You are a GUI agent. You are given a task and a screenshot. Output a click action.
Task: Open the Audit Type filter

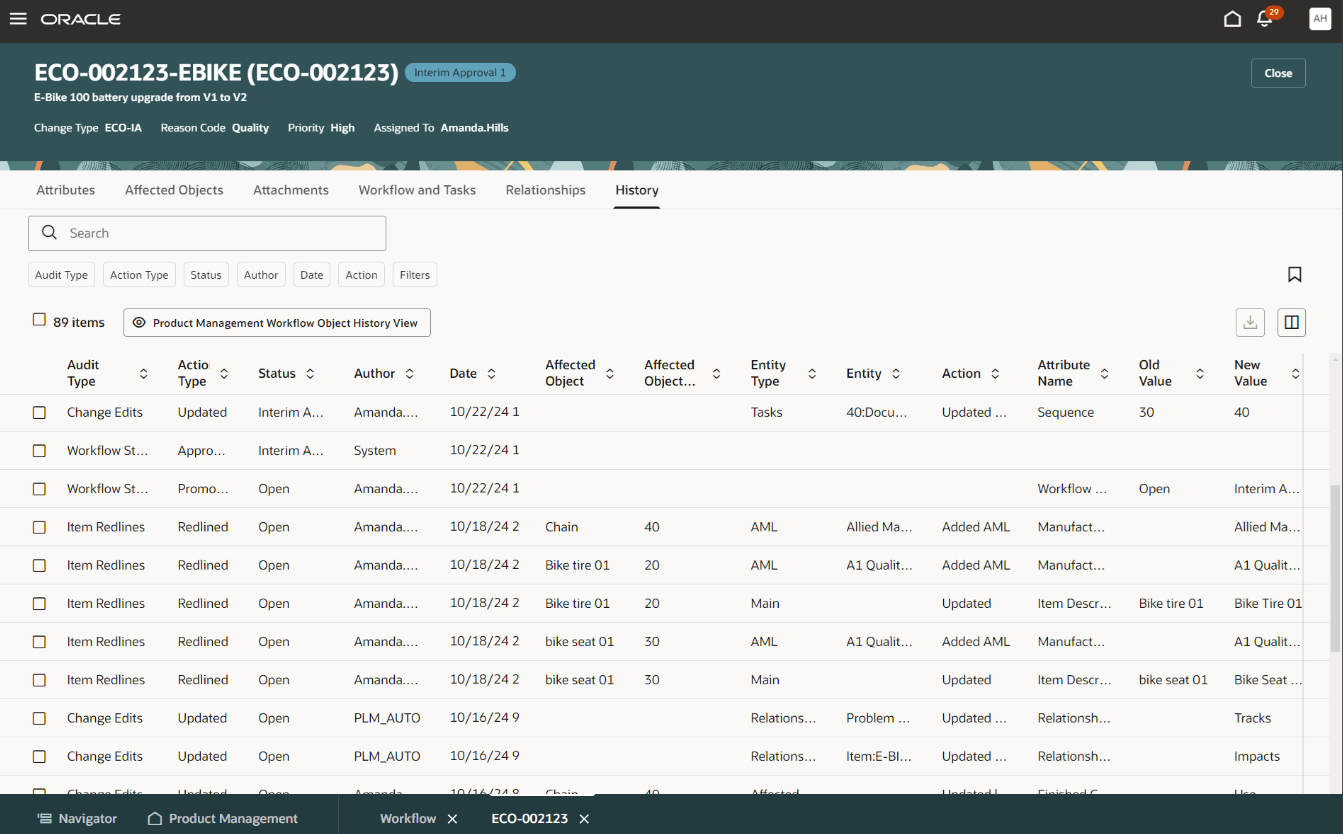tap(62, 275)
